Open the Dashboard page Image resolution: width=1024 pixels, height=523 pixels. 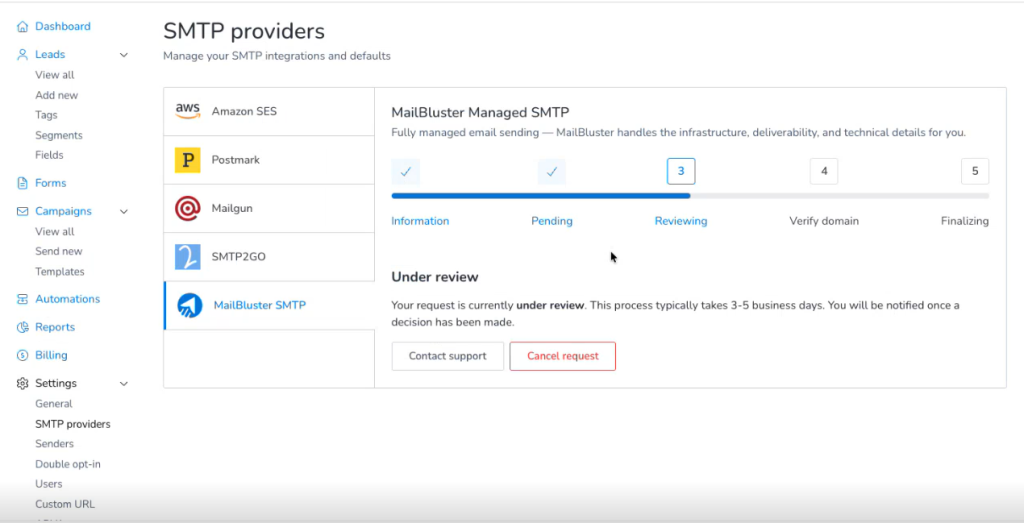coord(63,27)
